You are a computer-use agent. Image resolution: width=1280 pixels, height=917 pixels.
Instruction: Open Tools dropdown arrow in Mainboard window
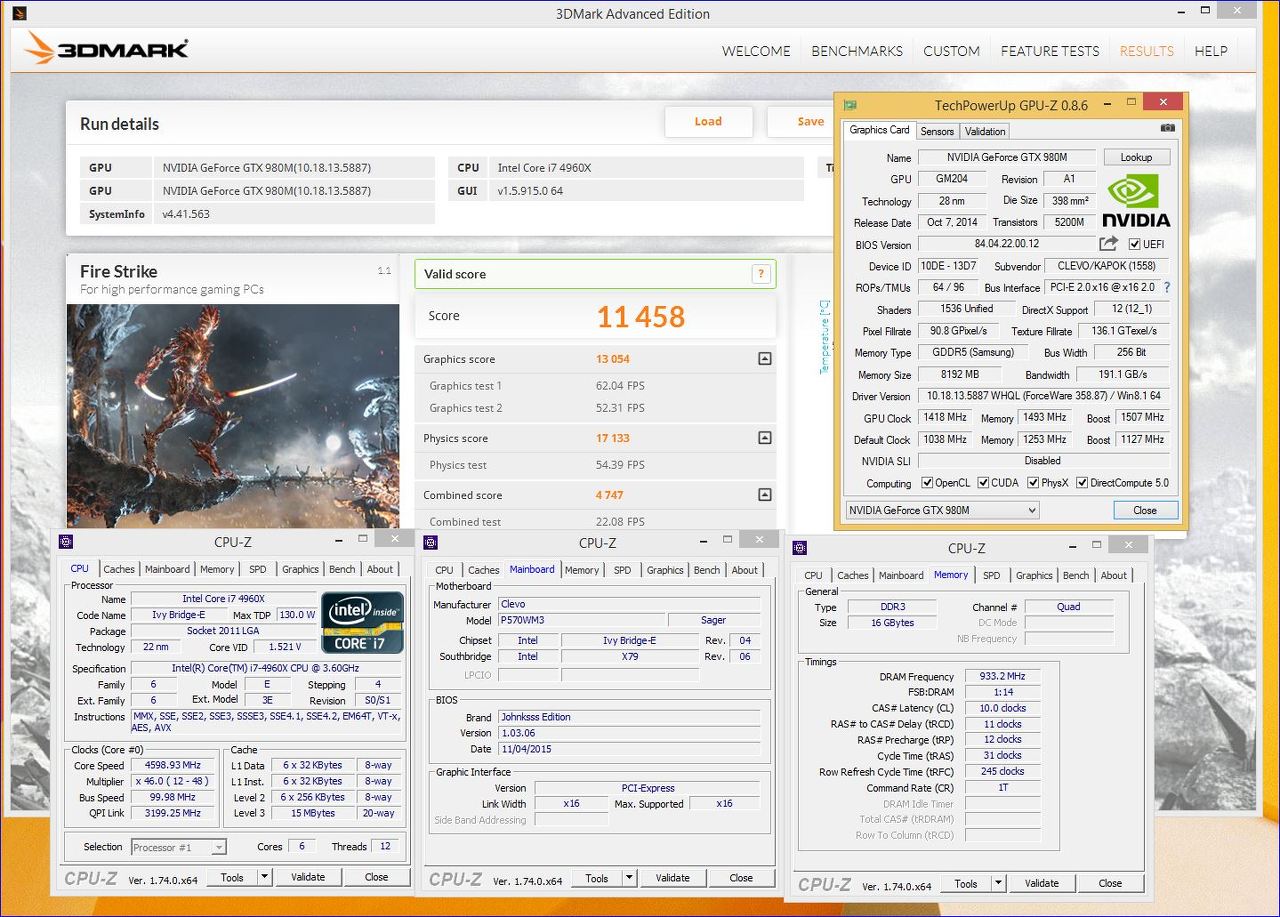pos(629,878)
